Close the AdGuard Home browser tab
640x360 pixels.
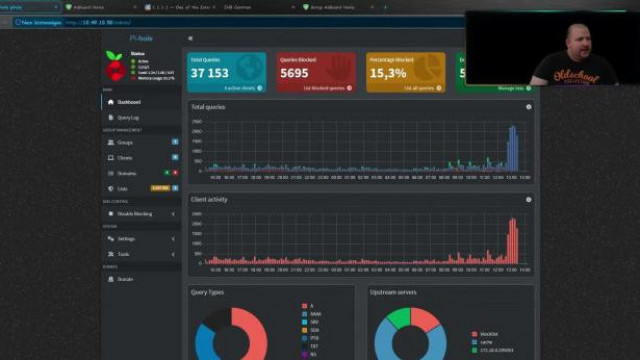tap(135, 7)
